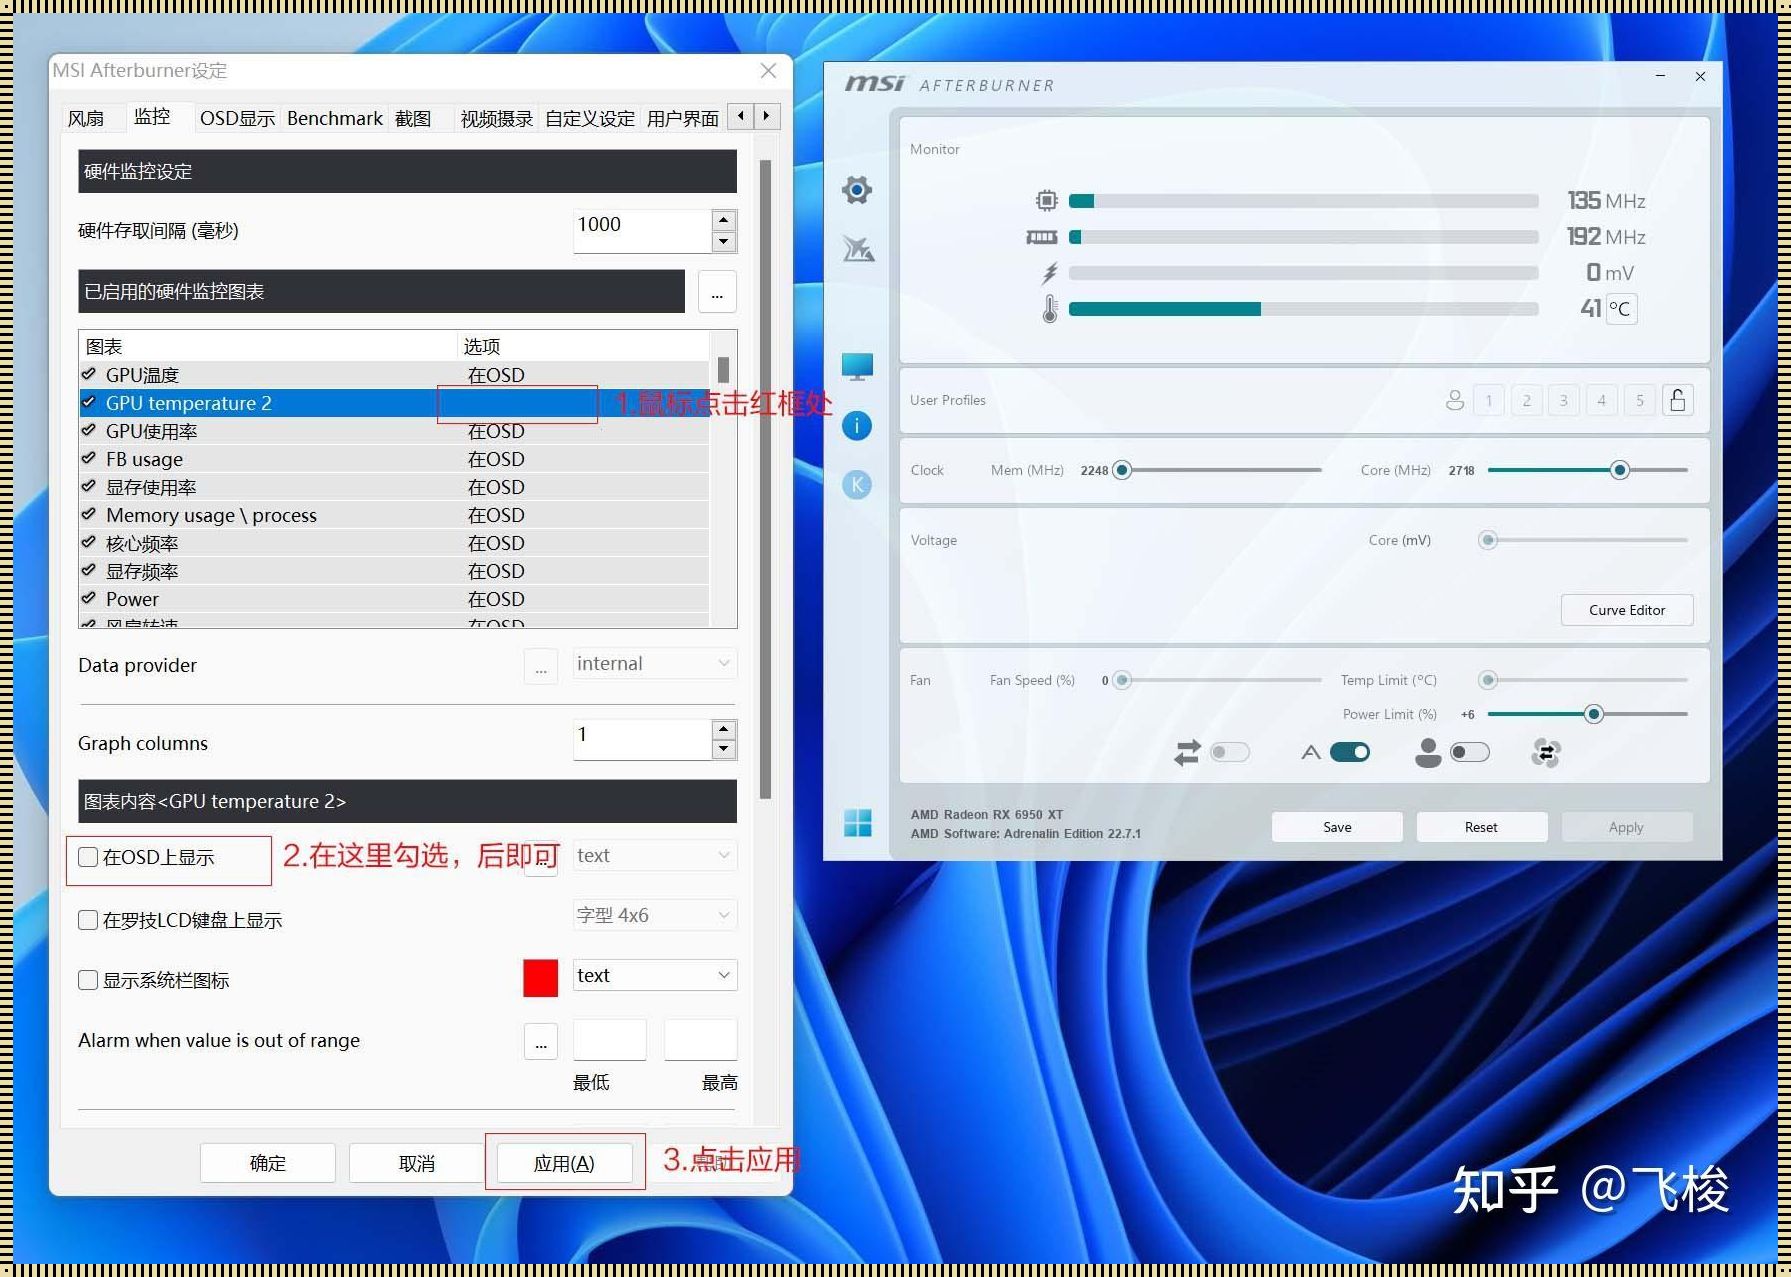Click the blue info icon in sidebar
1791x1277 pixels.
coord(857,426)
